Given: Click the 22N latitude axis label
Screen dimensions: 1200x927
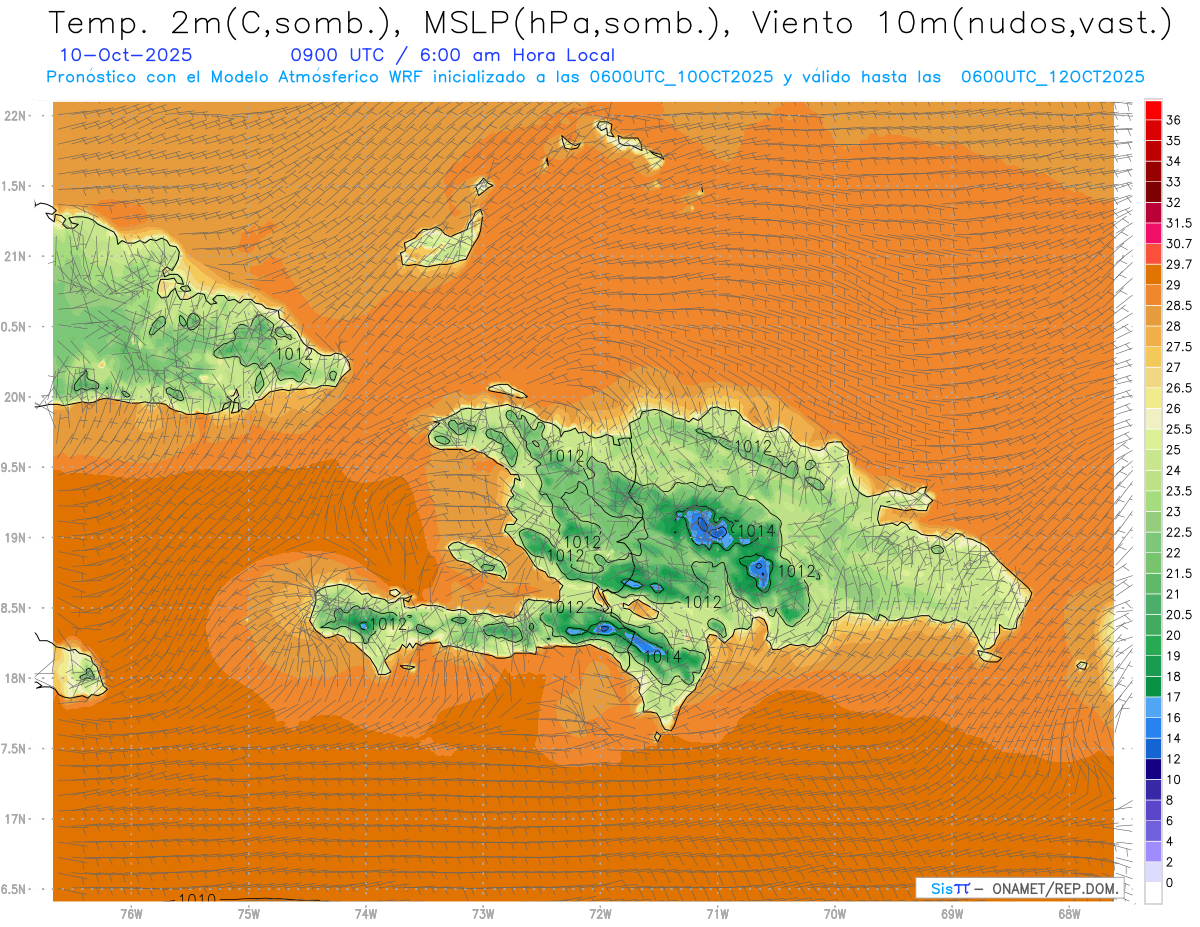Looking at the screenshot, I should pos(18,116).
